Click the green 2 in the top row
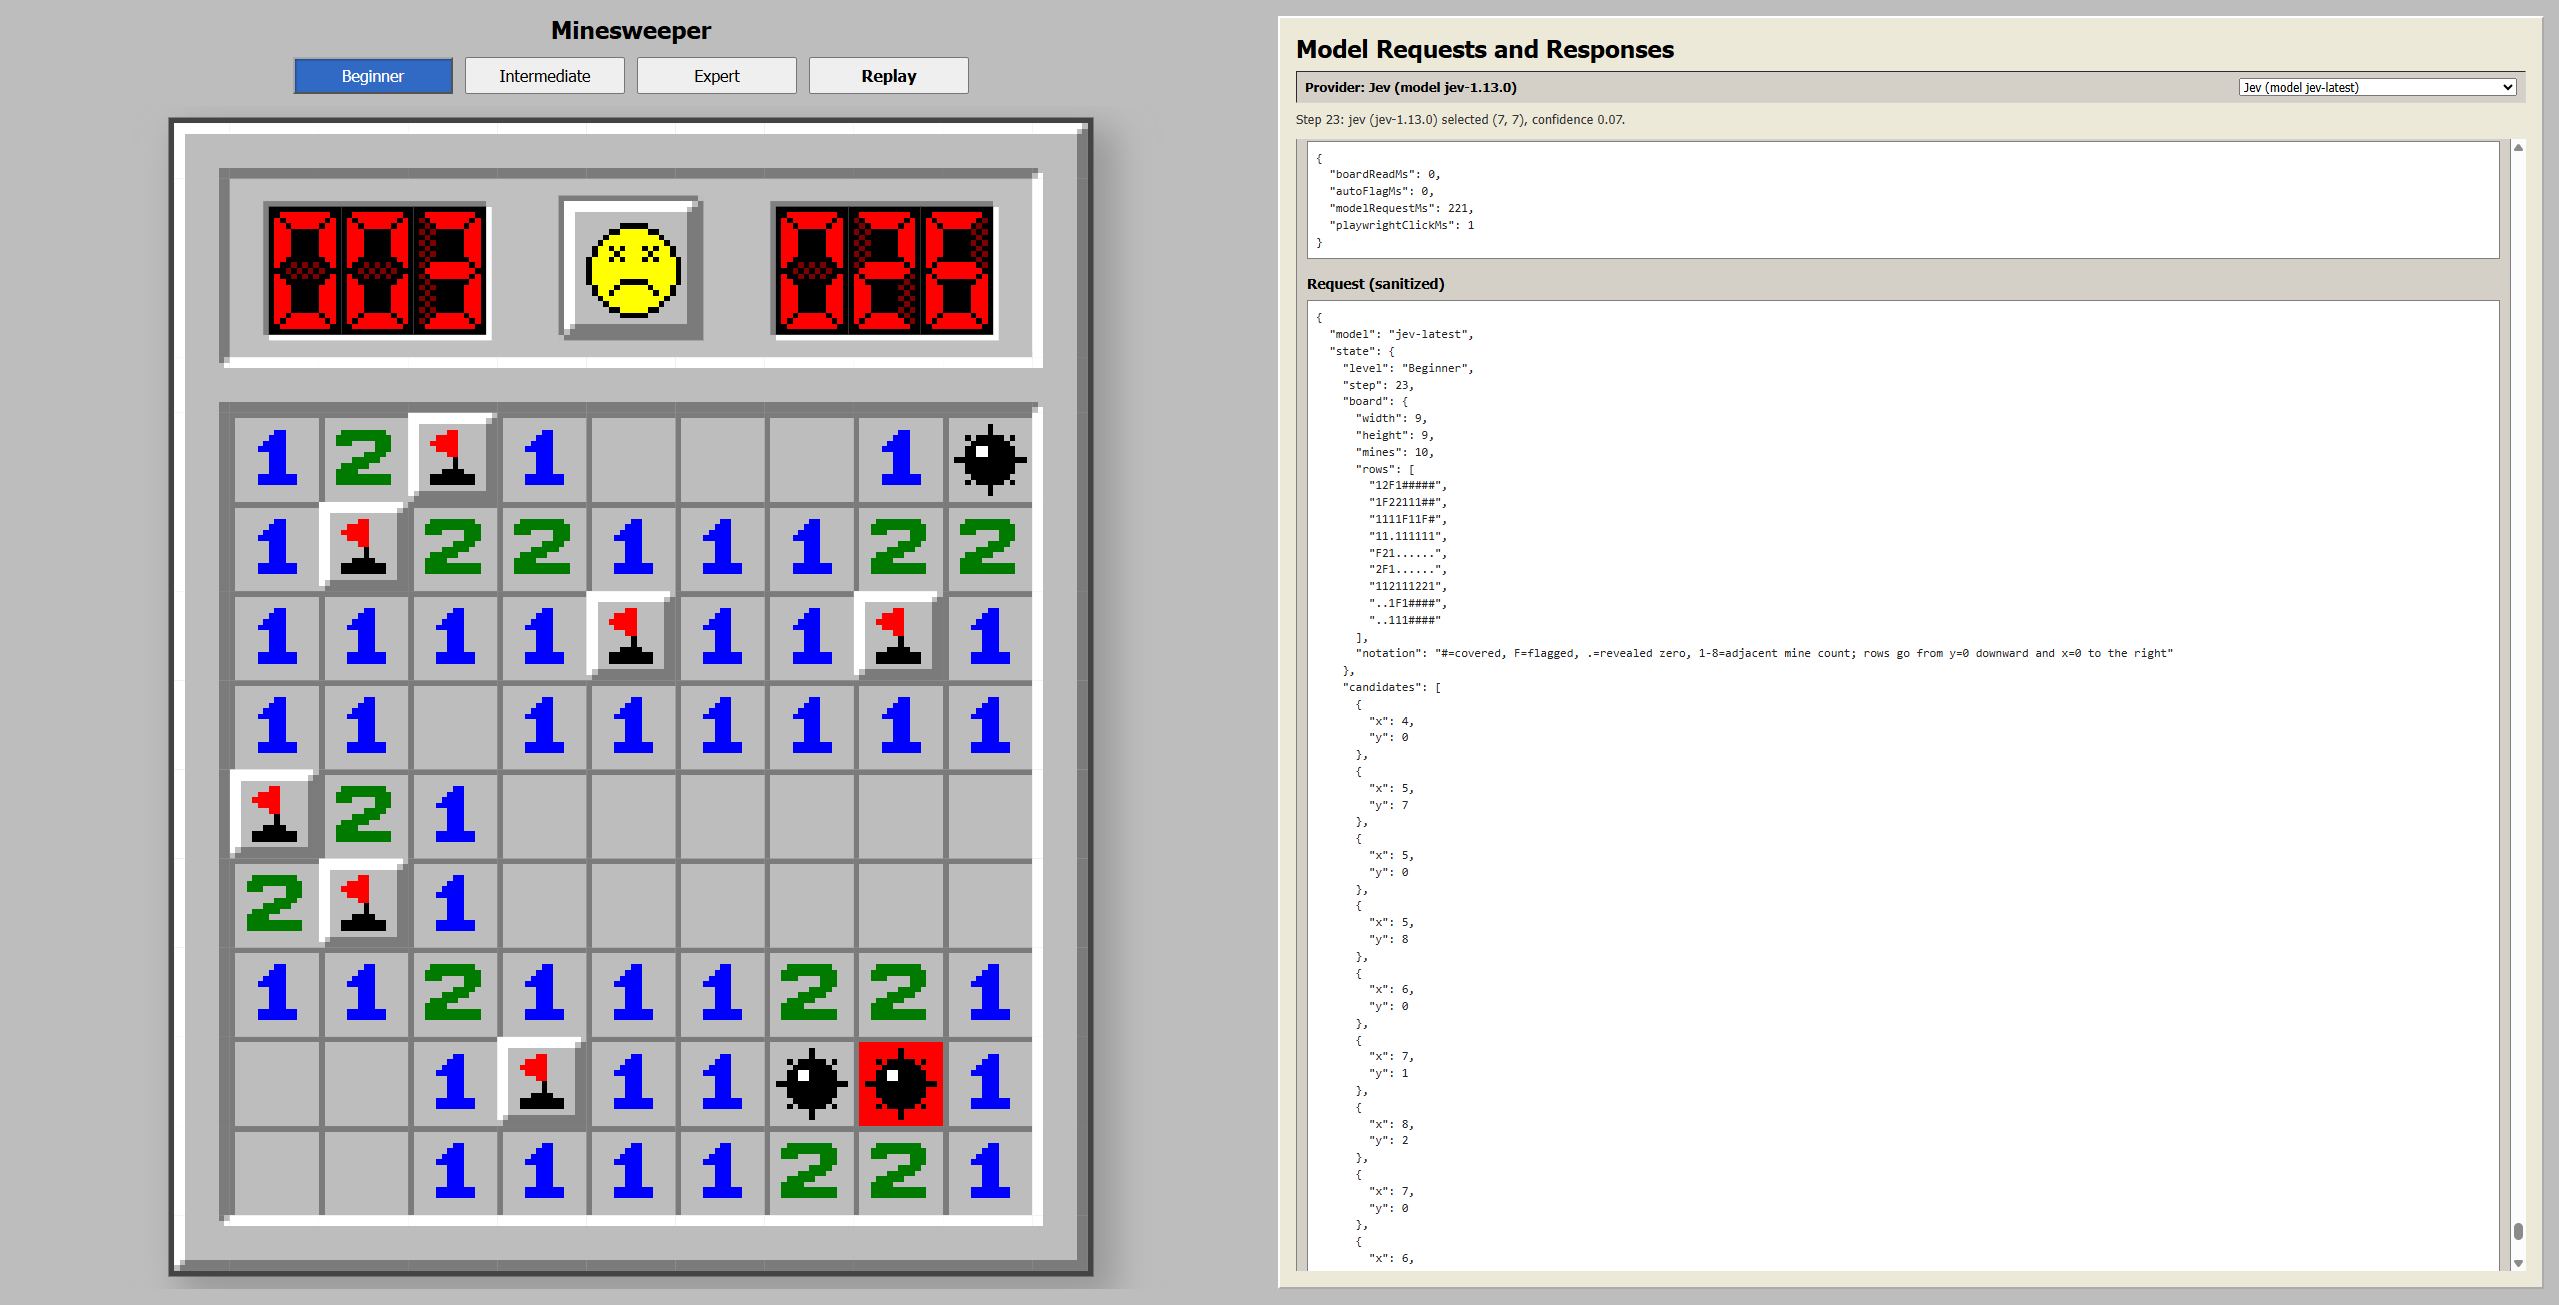This screenshot has height=1305, width=2559. coord(365,459)
